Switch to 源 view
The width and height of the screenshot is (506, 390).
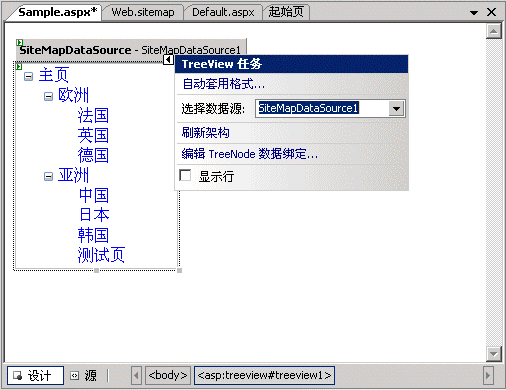point(84,376)
